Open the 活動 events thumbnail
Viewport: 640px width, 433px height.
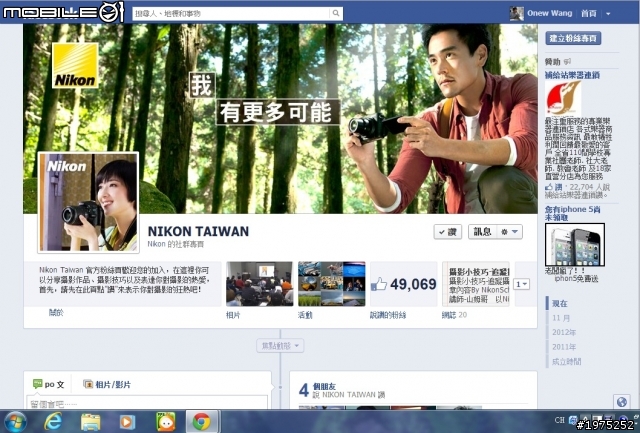[331, 284]
